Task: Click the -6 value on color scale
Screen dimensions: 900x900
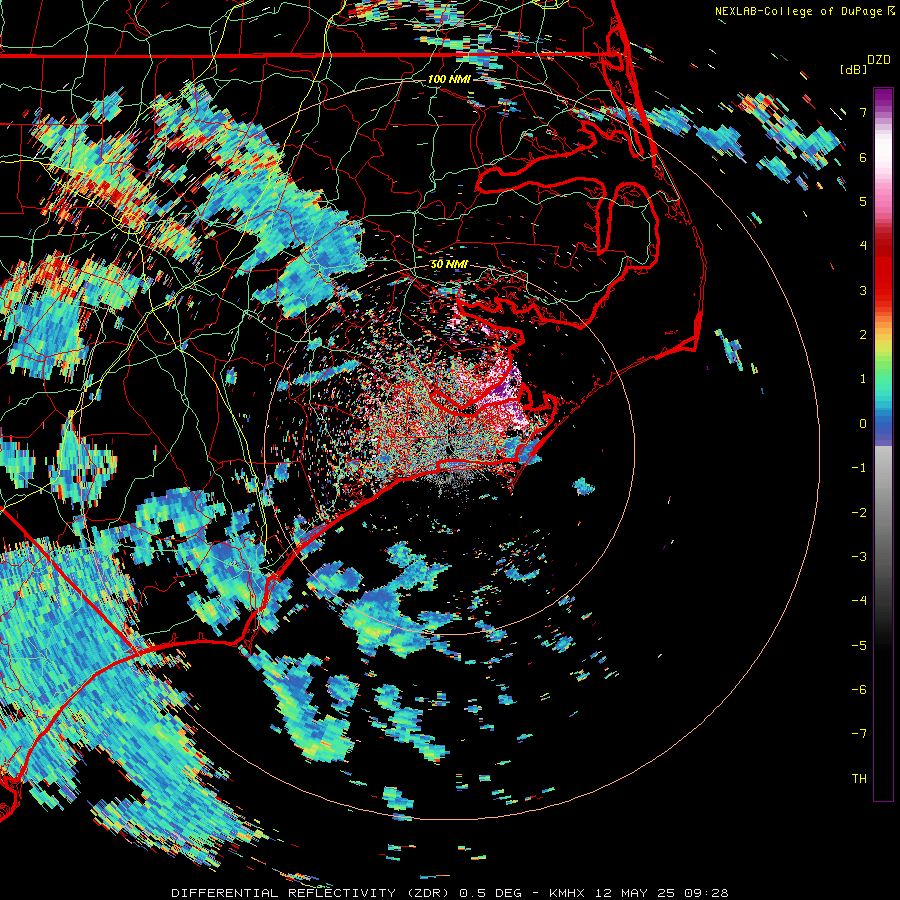Action: [x=859, y=689]
